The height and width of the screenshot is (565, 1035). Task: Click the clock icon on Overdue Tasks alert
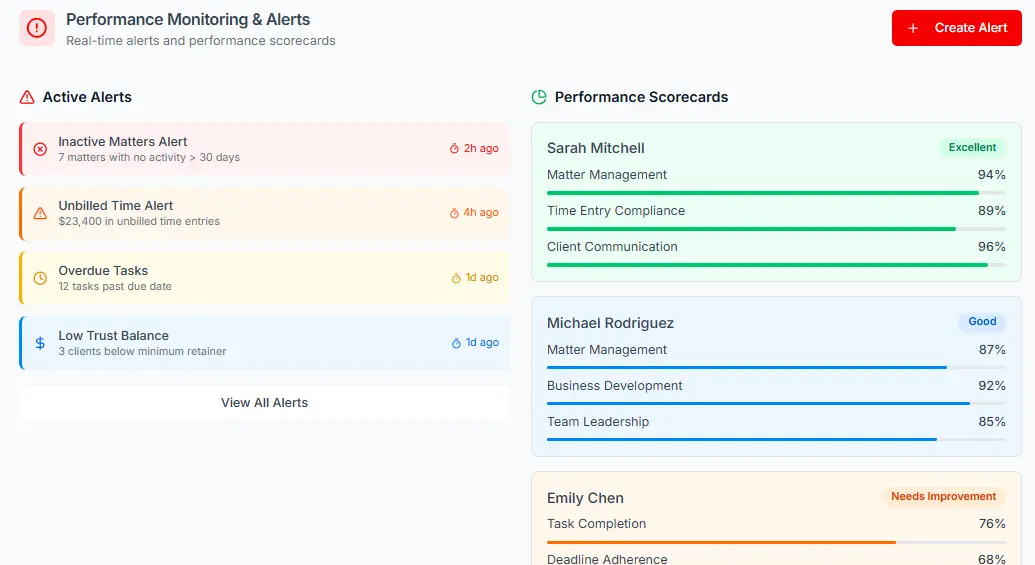point(40,278)
